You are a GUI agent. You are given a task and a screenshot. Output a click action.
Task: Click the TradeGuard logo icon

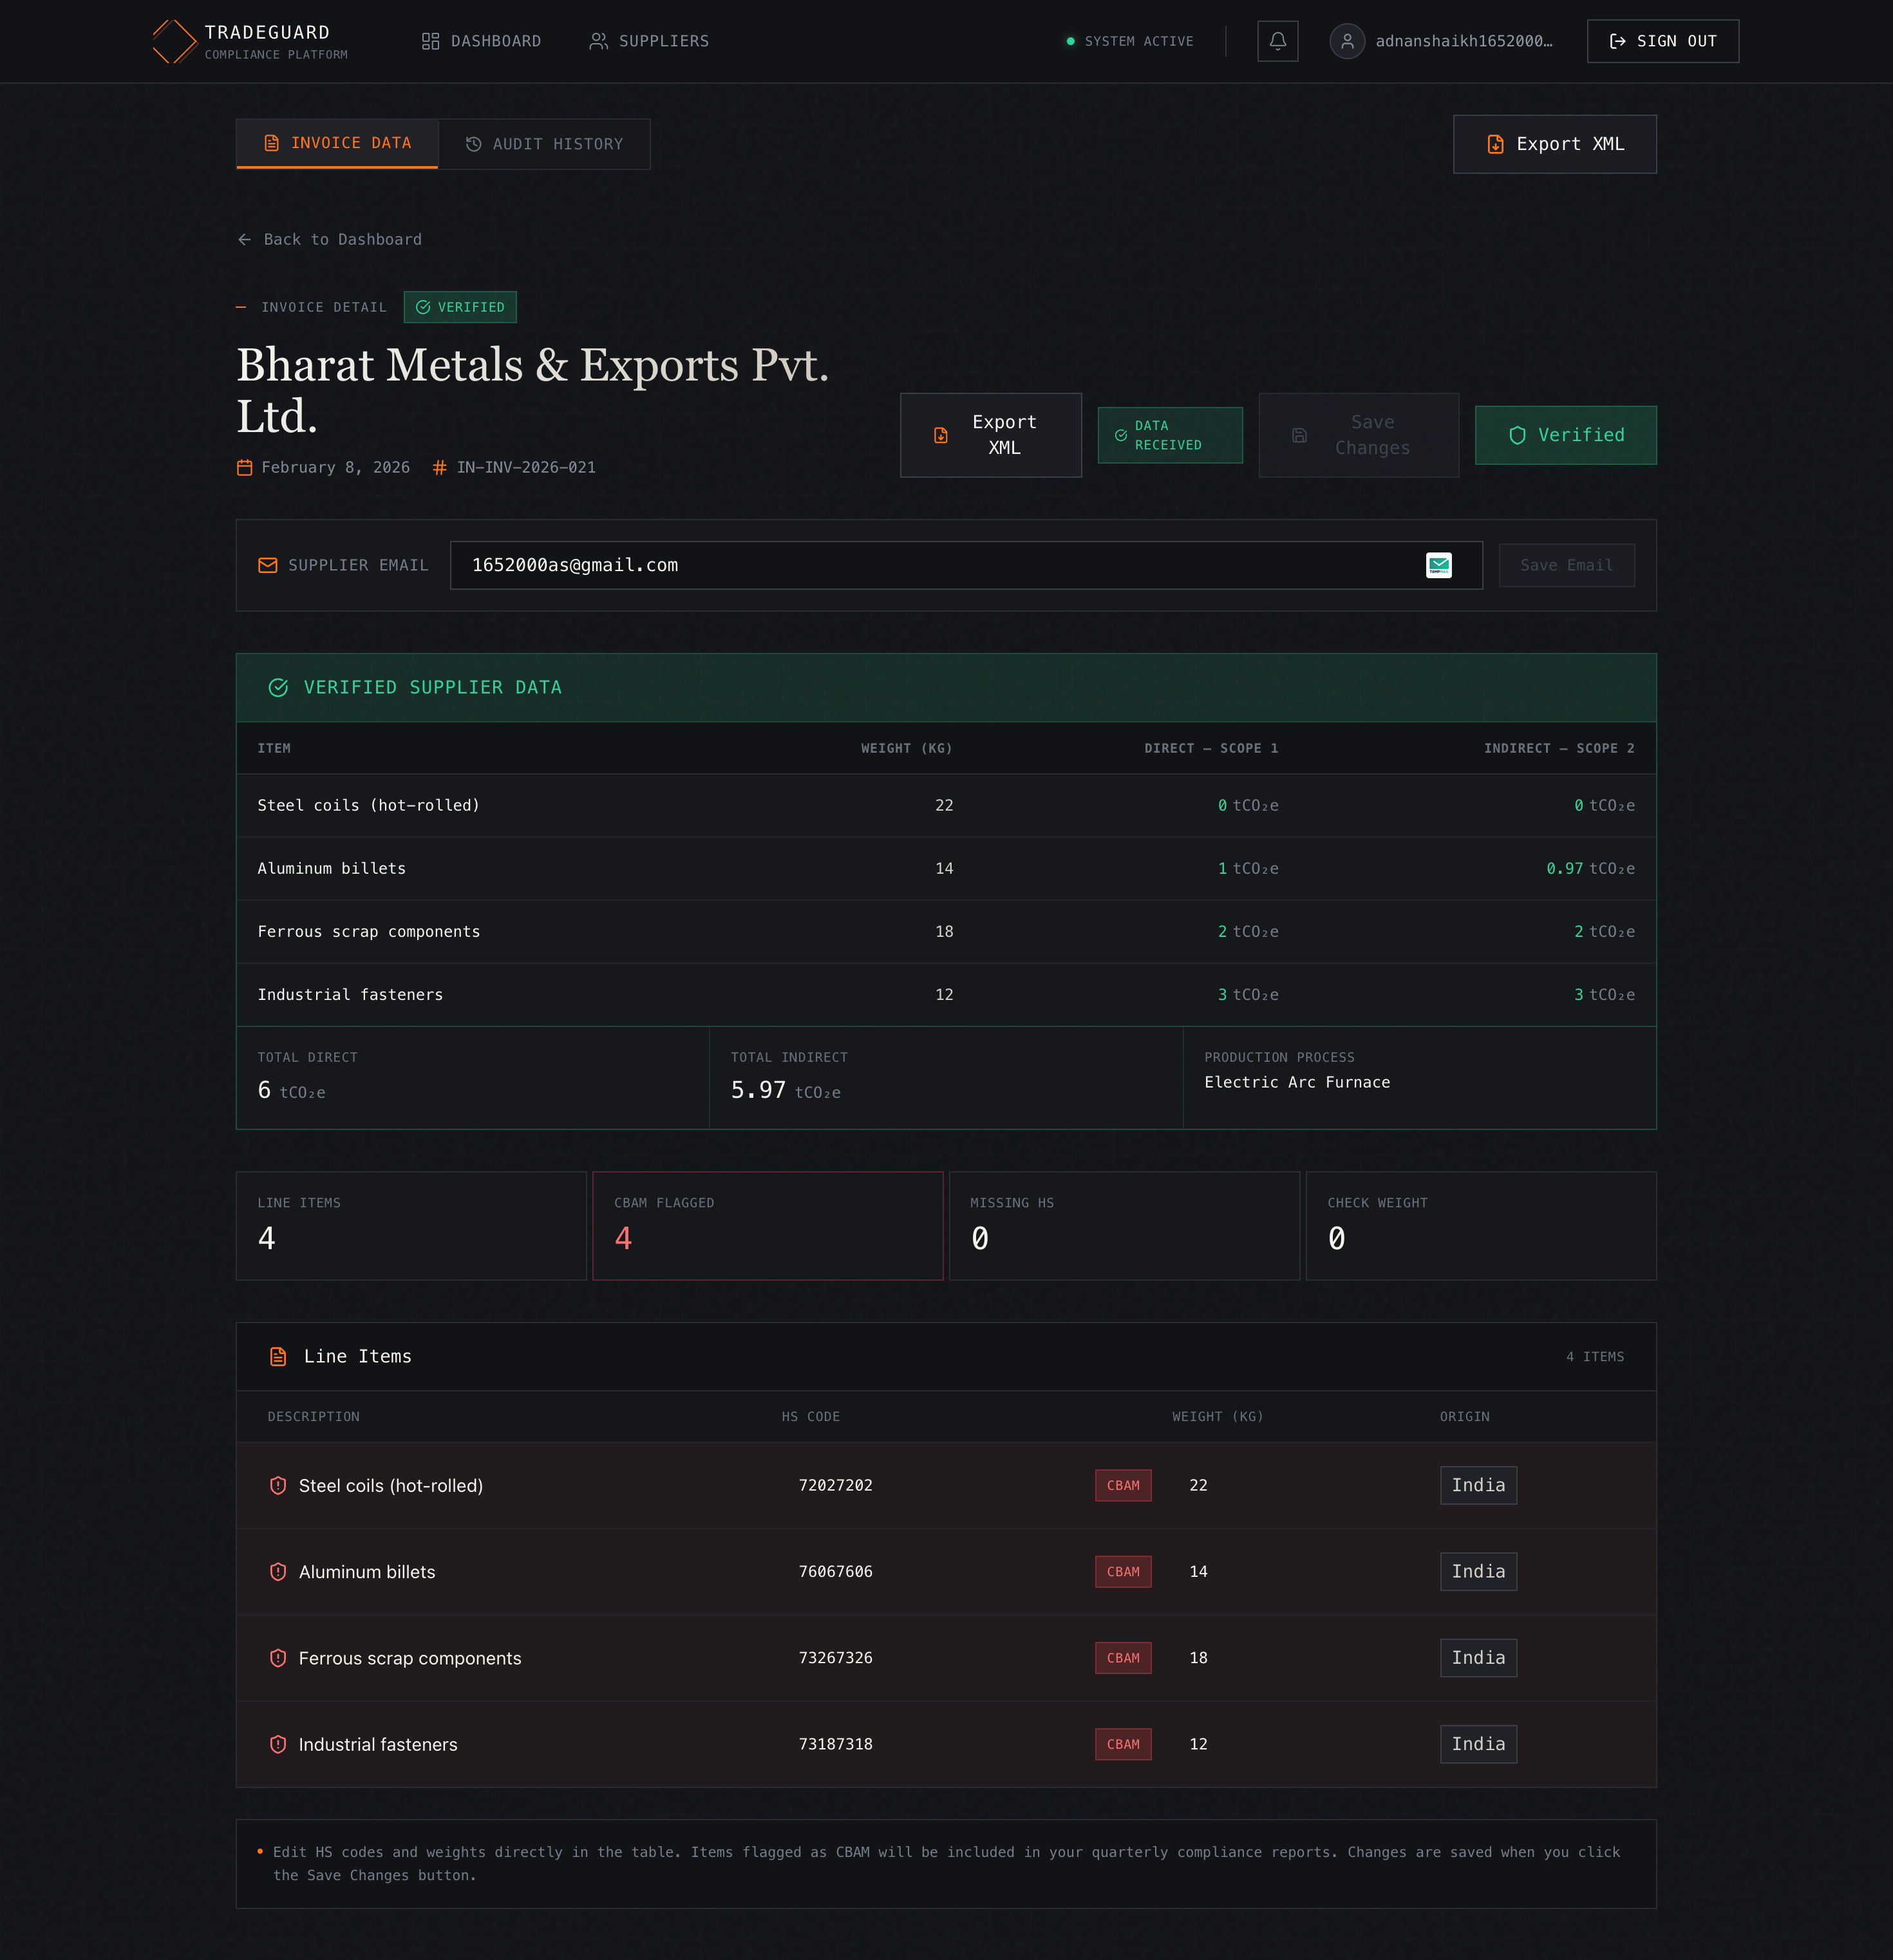[x=172, y=41]
